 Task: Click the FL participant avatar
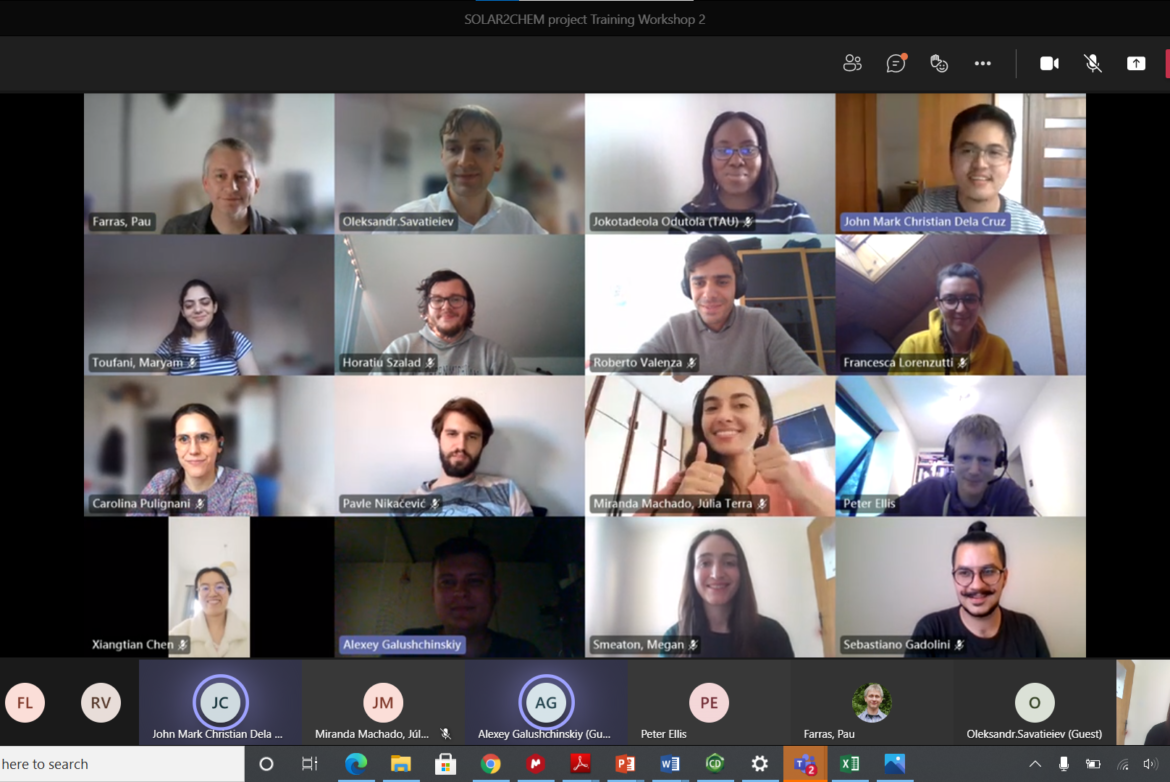25,702
